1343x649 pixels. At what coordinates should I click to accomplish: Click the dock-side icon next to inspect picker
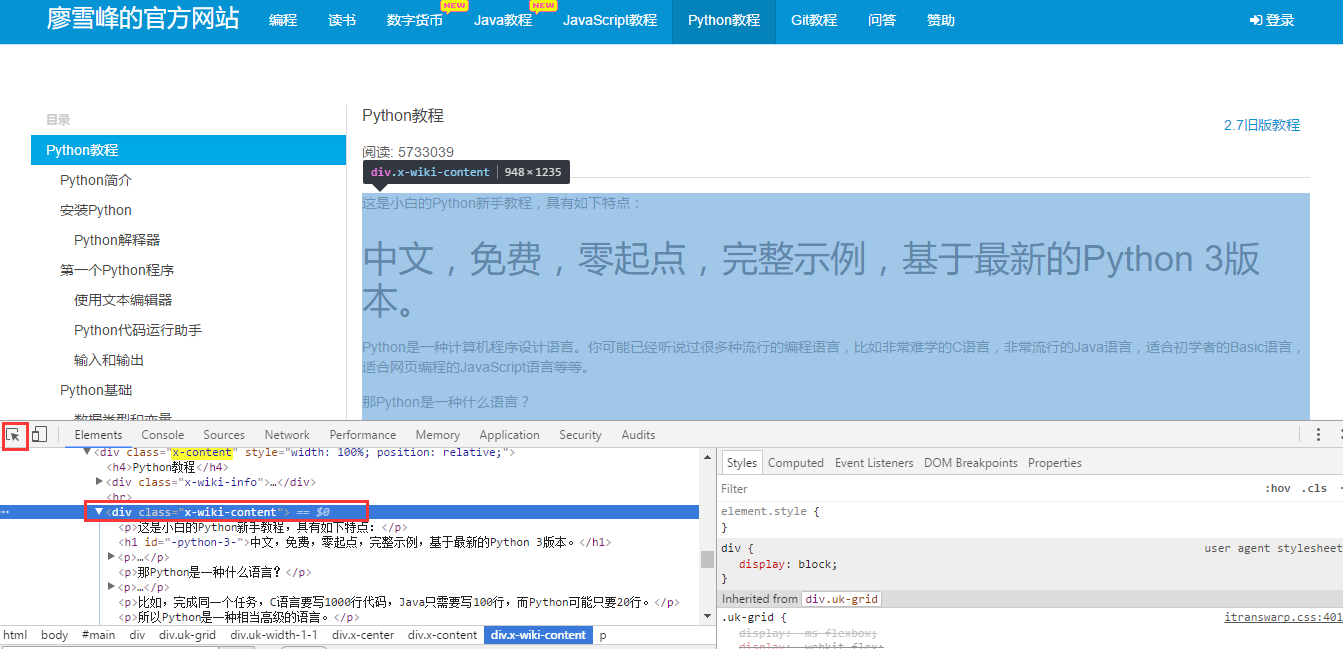(x=39, y=434)
